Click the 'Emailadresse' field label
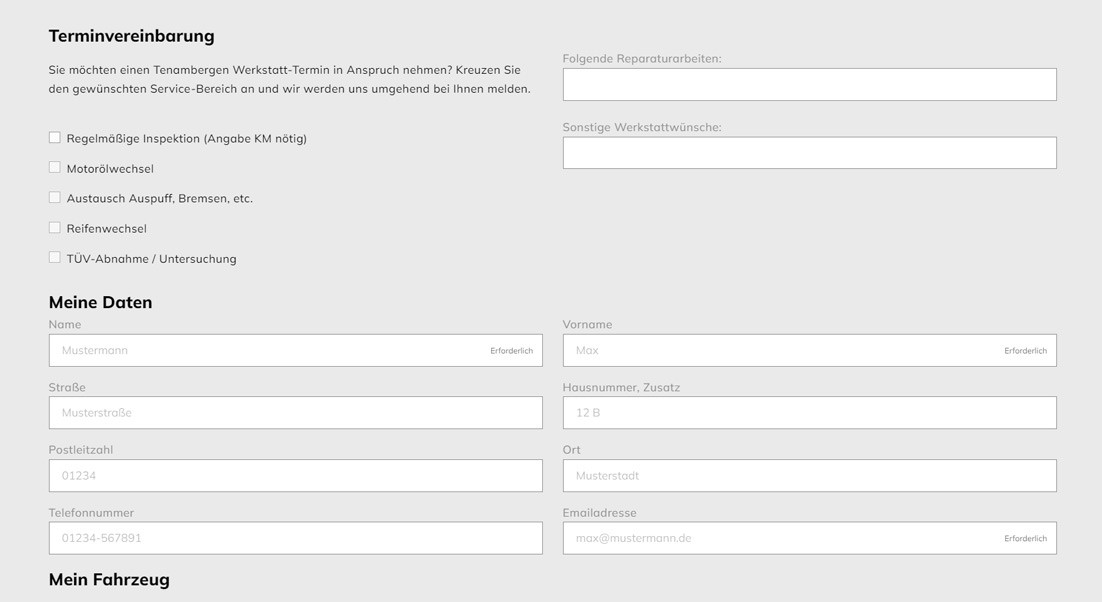Screen dimensions: 1102x602 coord(599,513)
